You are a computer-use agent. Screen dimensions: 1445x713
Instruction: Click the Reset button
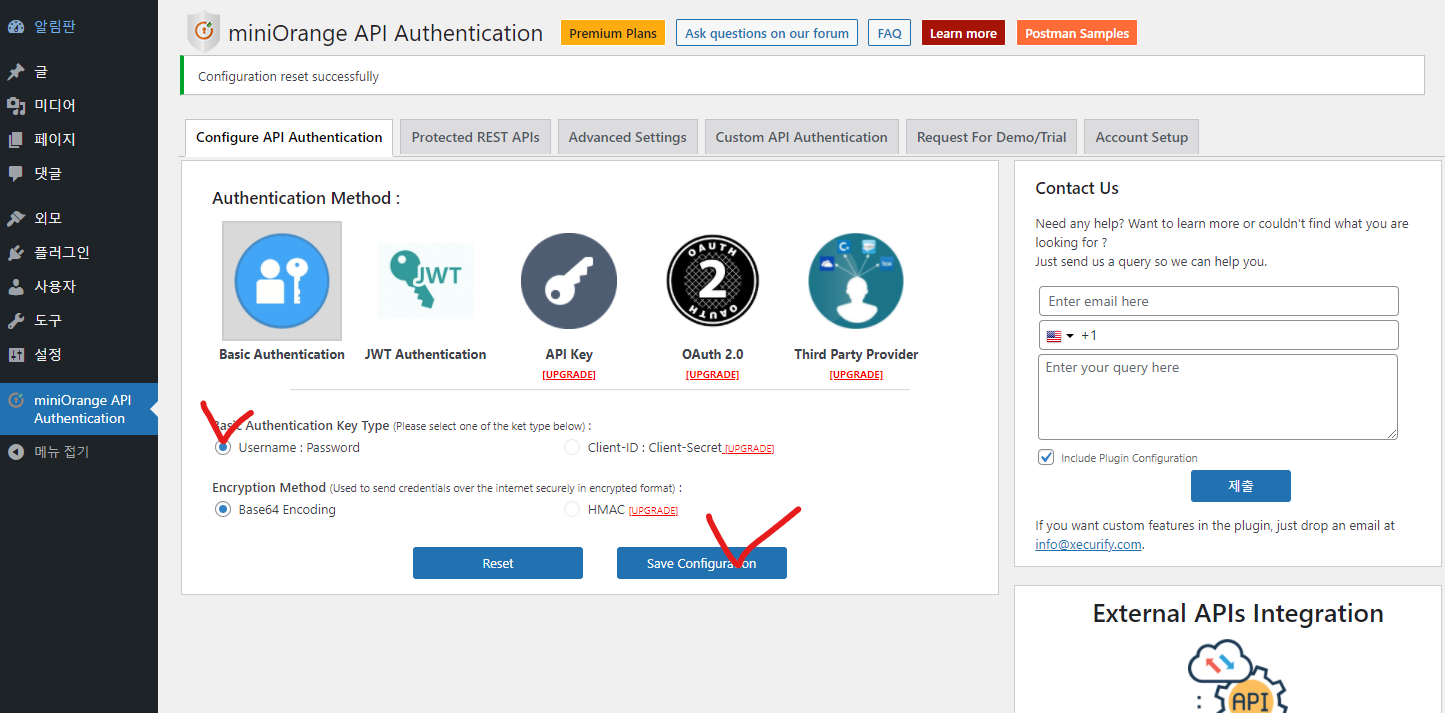tap(498, 563)
